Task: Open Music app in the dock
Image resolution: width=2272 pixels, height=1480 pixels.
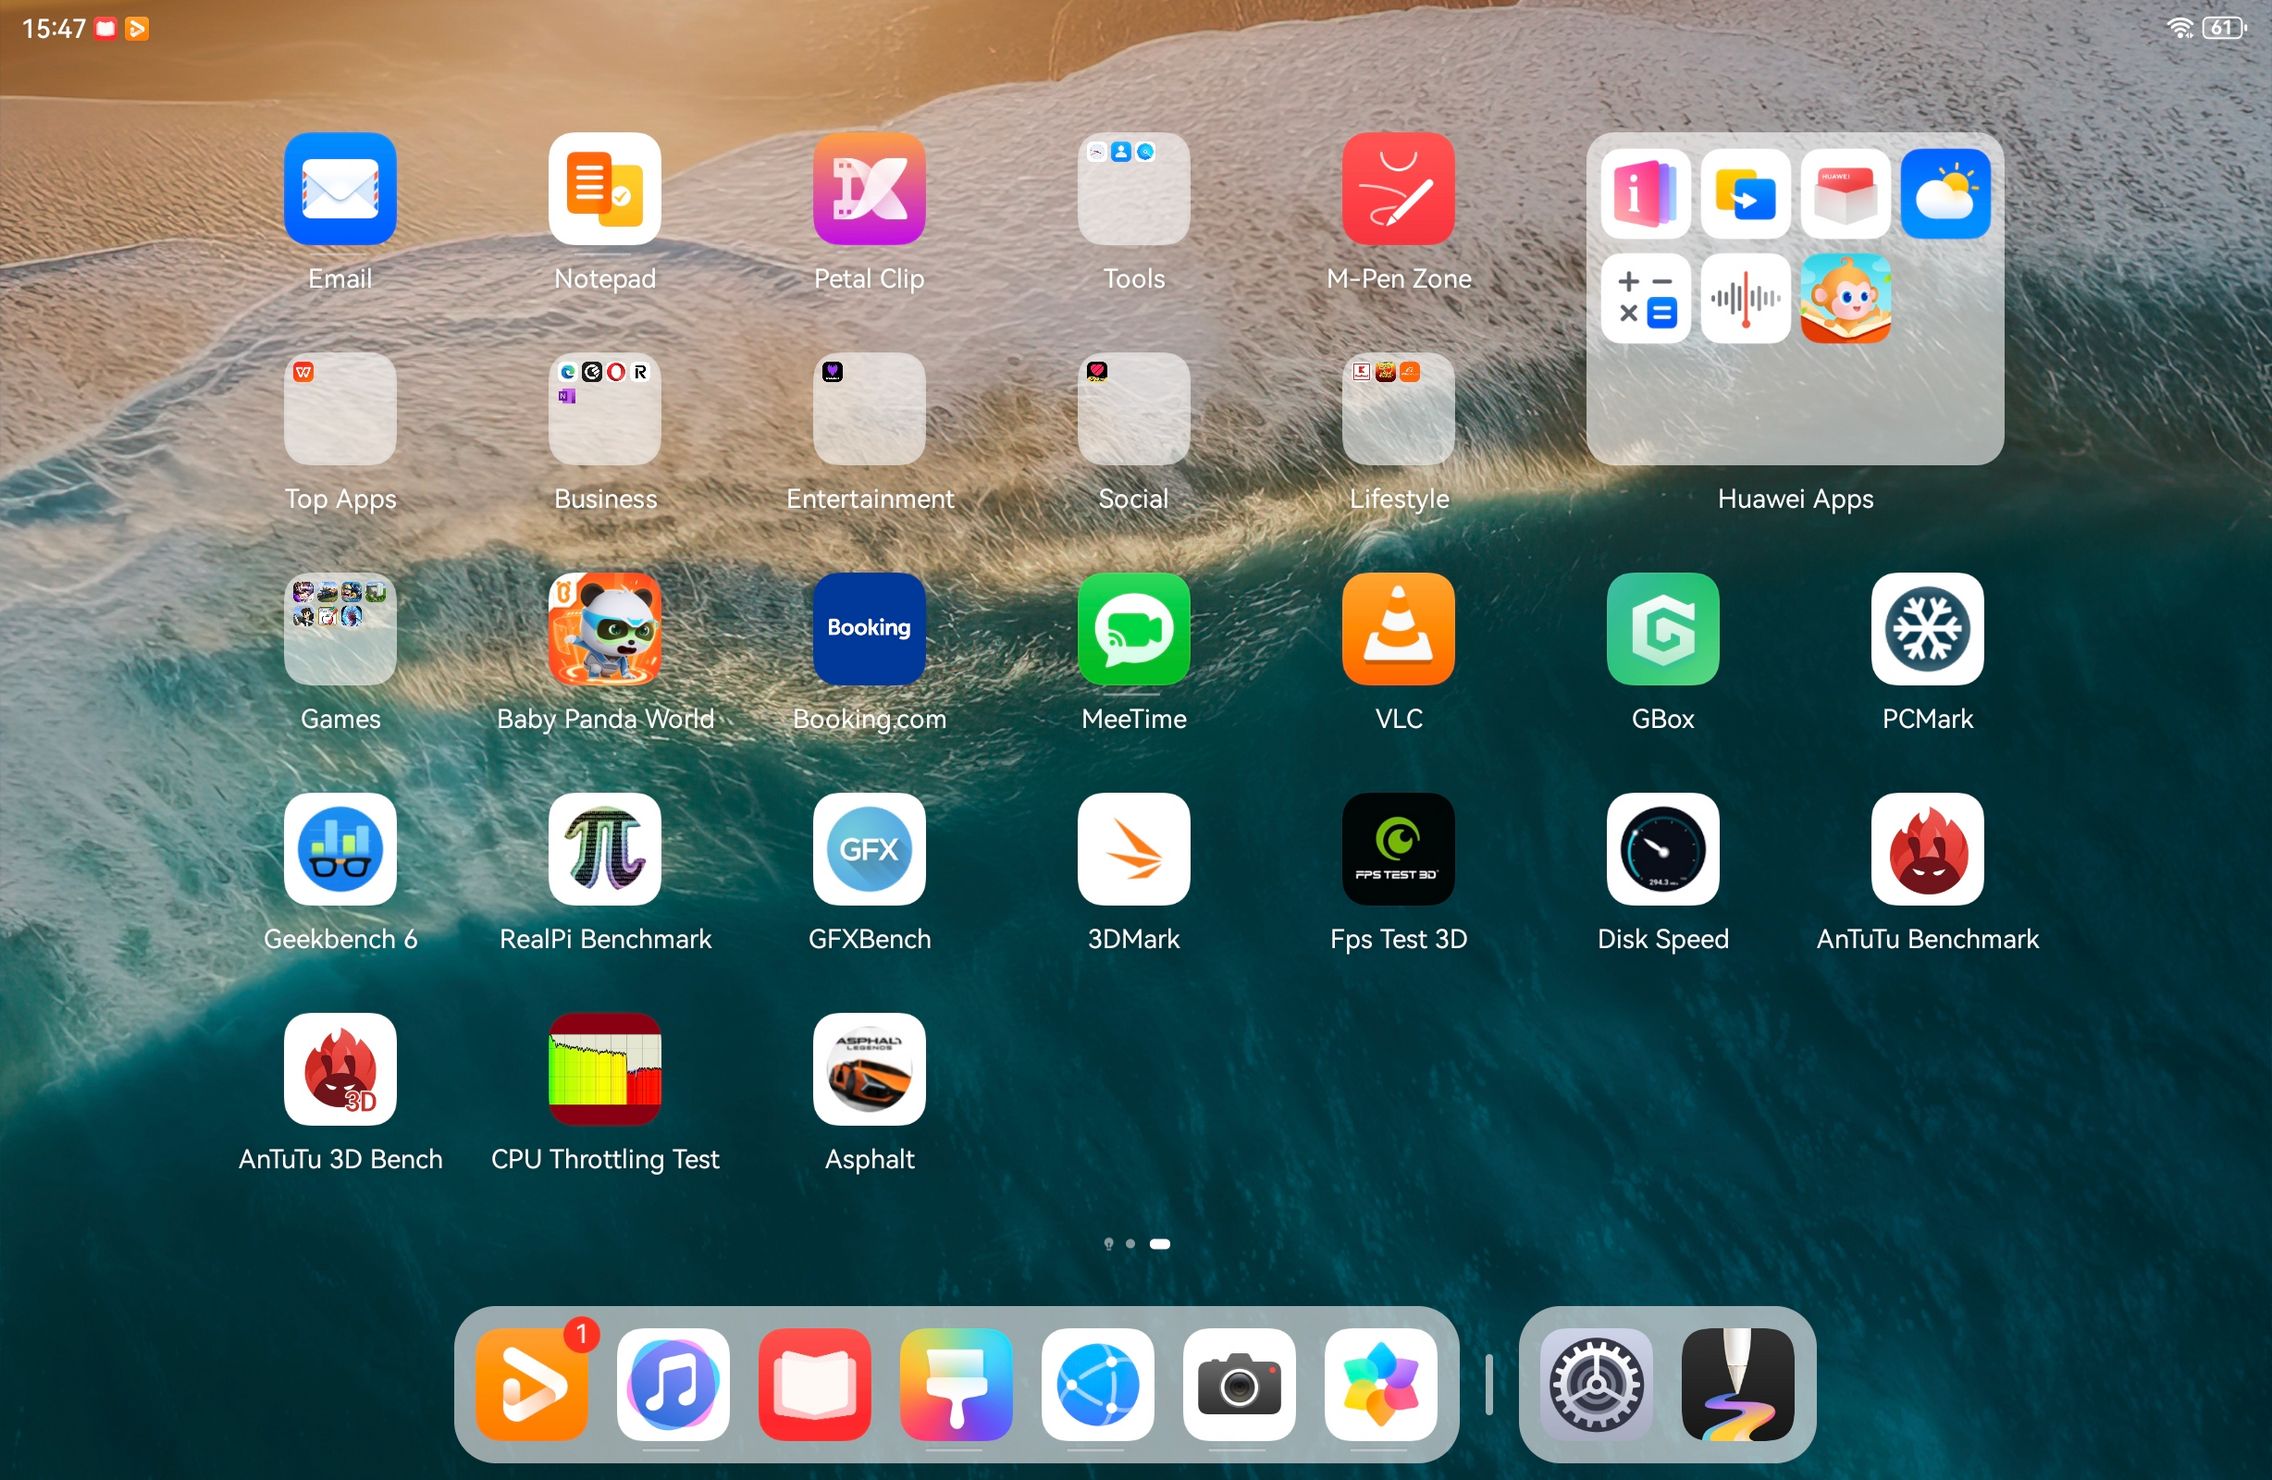Action: click(x=673, y=1385)
